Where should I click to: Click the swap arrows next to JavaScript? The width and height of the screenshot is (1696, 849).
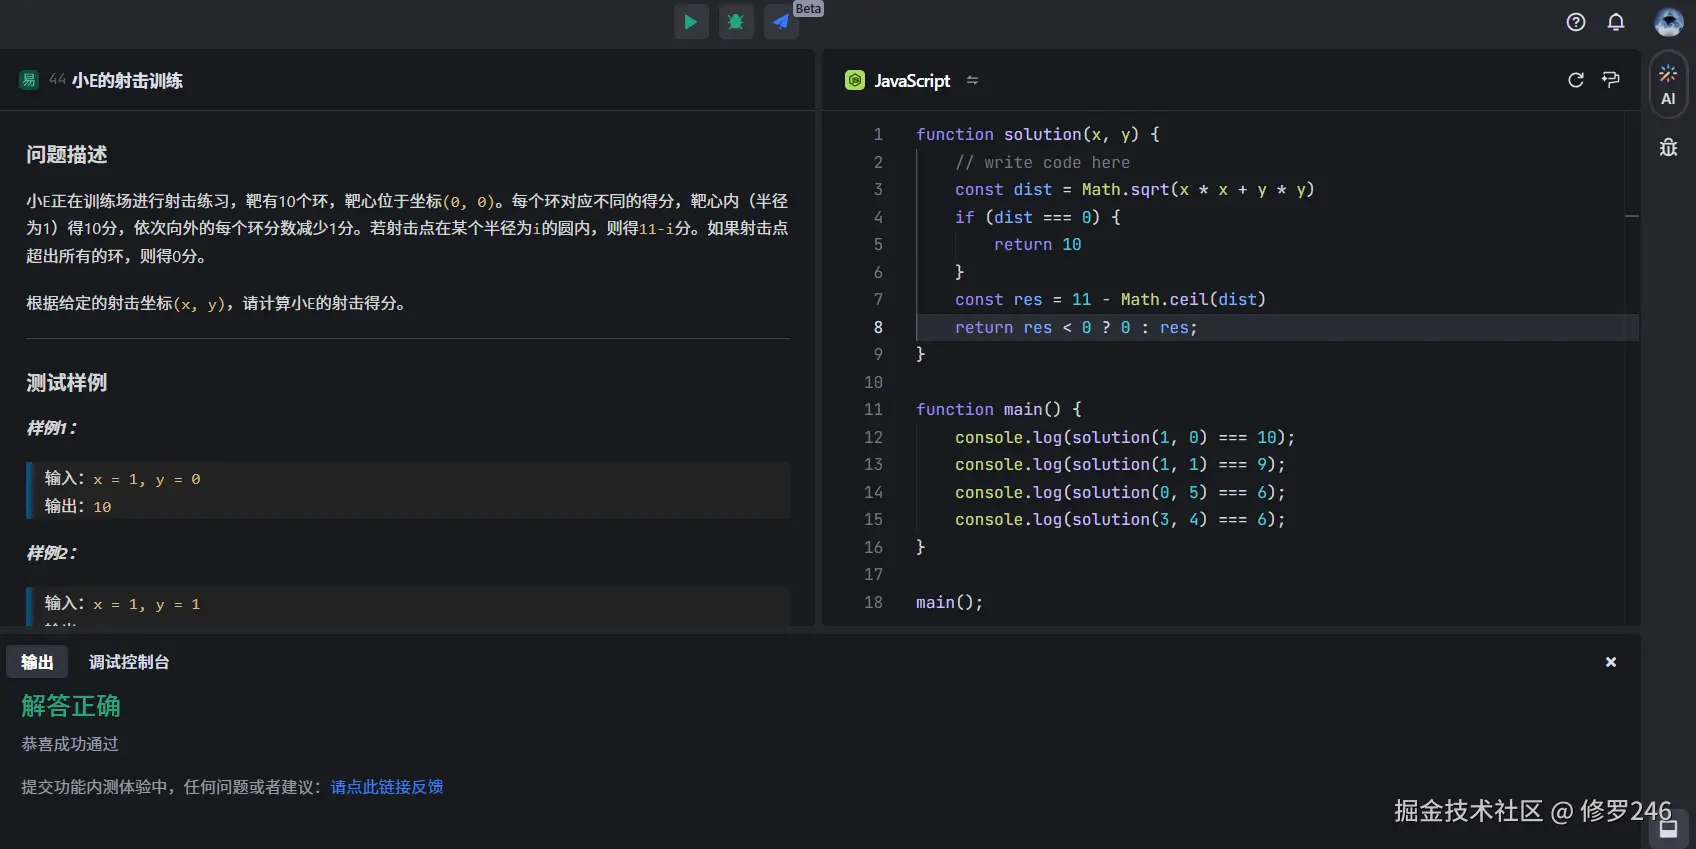point(972,81)
